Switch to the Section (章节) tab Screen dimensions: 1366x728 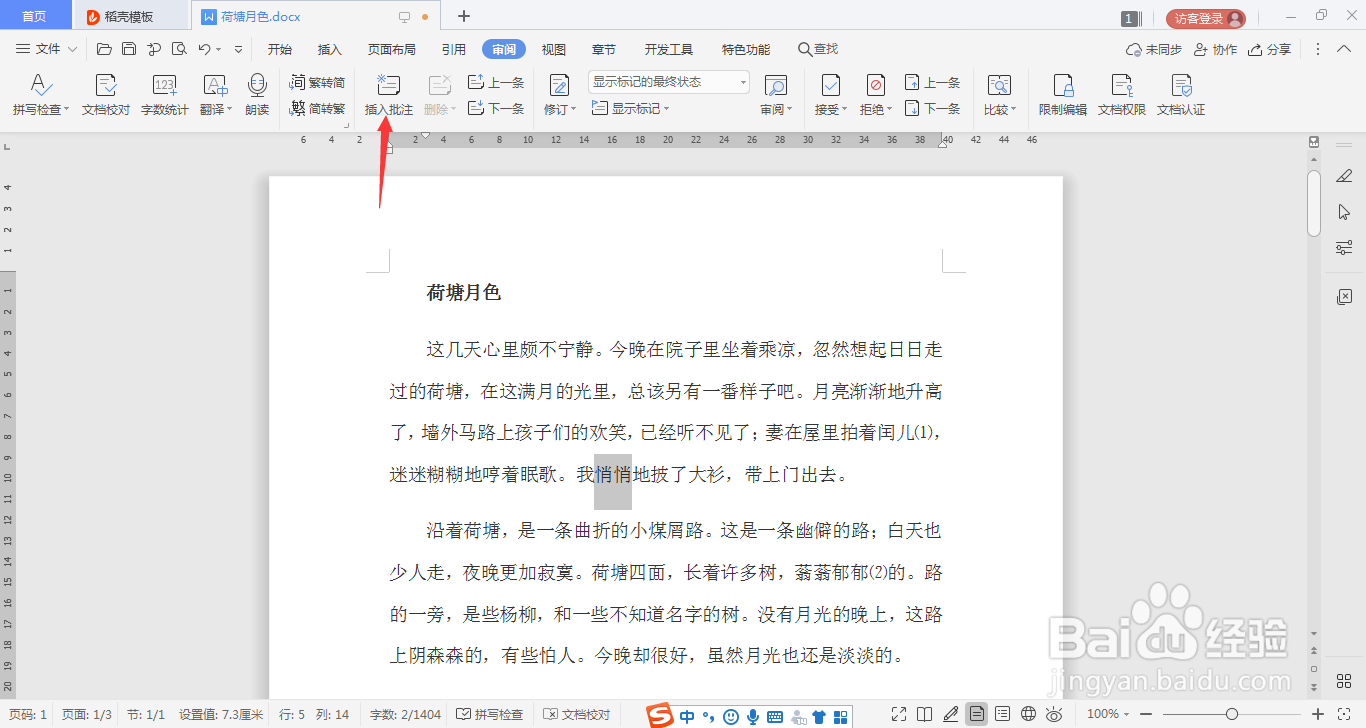[x=604, y=49]
